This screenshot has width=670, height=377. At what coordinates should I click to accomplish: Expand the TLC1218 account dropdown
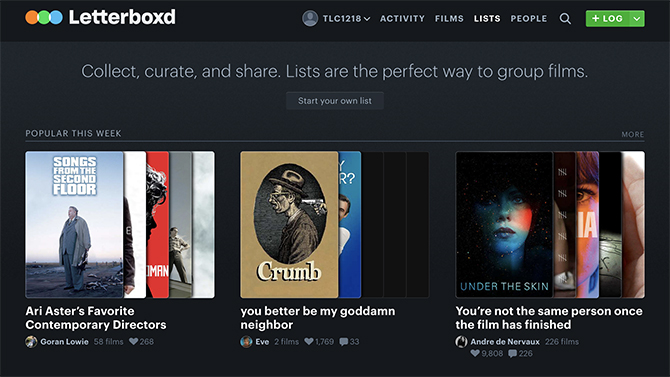point(367,19)
